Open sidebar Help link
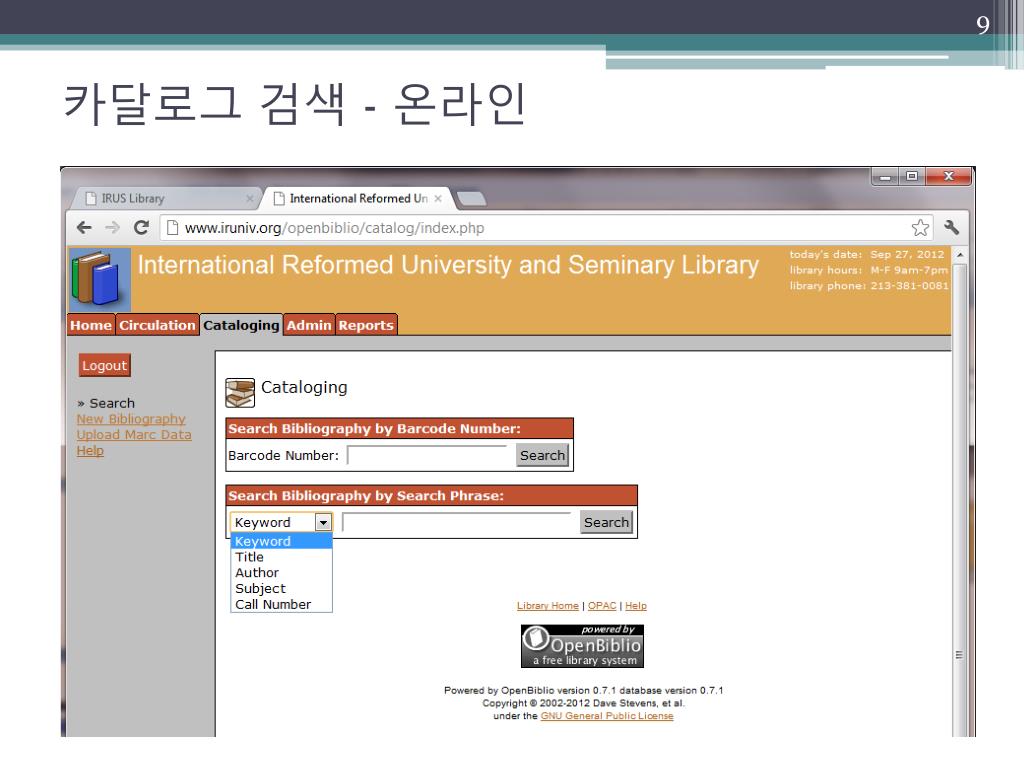The width and height of the screenshot is (1024, 768). [90, 451]
